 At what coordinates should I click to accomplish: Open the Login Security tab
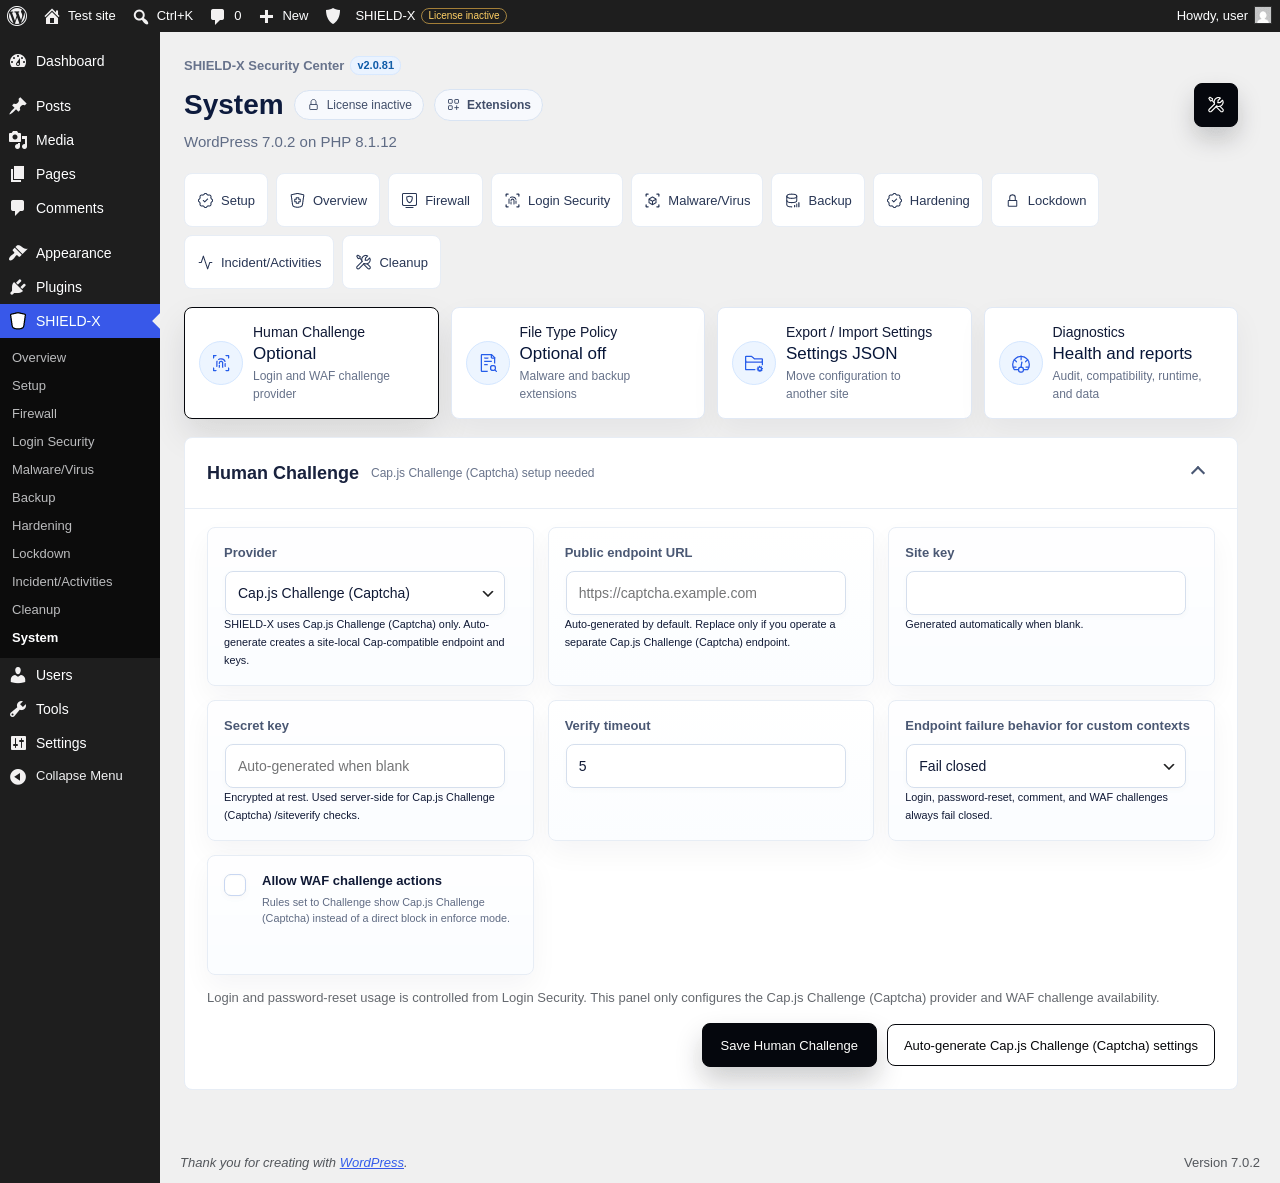(x=557, y=200)
